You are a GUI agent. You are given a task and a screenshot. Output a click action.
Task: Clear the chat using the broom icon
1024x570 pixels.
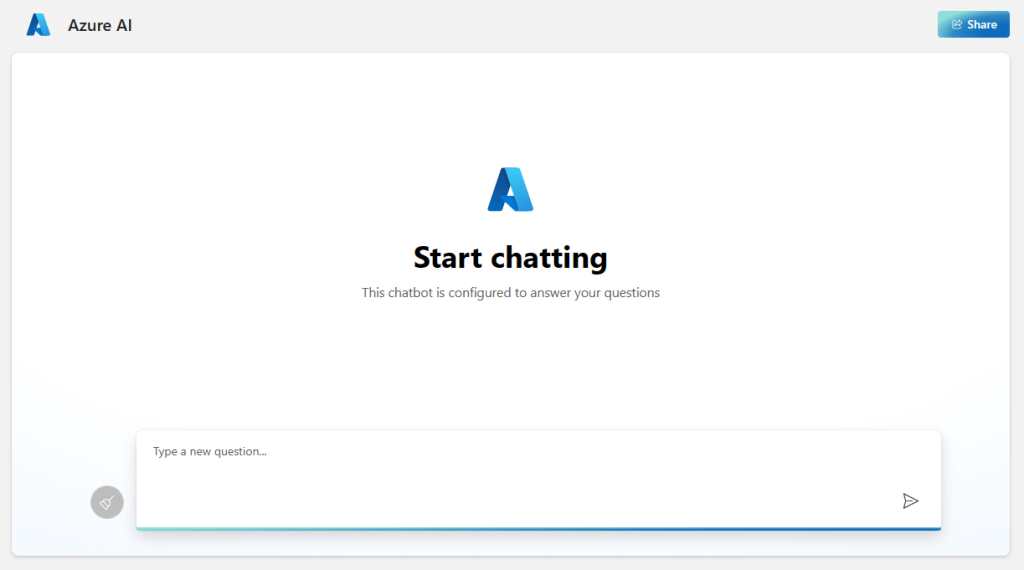[x=107, y=502]
